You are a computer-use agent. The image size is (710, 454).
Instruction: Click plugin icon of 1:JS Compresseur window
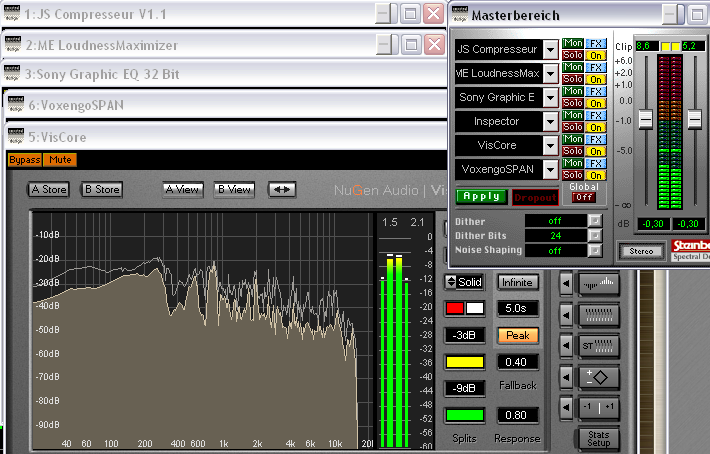coord(12,14)
